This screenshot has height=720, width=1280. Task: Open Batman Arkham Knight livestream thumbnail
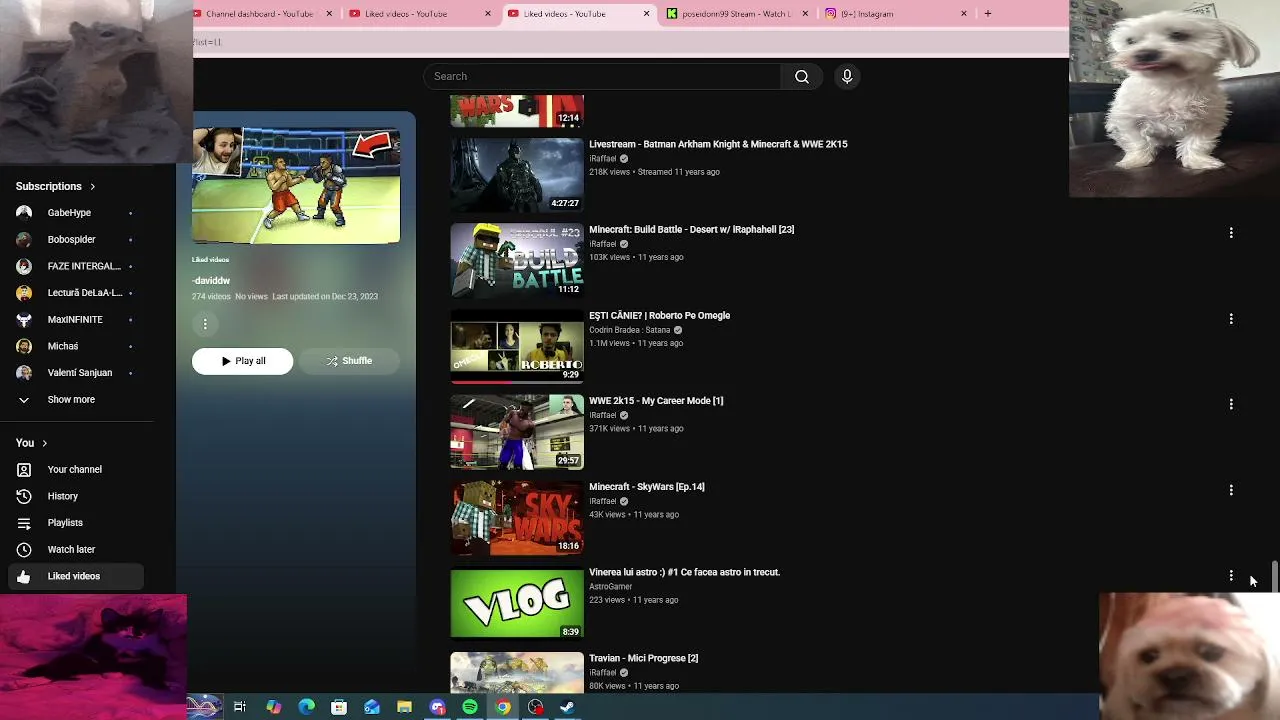pyautogui.click(x=517, y=174)
